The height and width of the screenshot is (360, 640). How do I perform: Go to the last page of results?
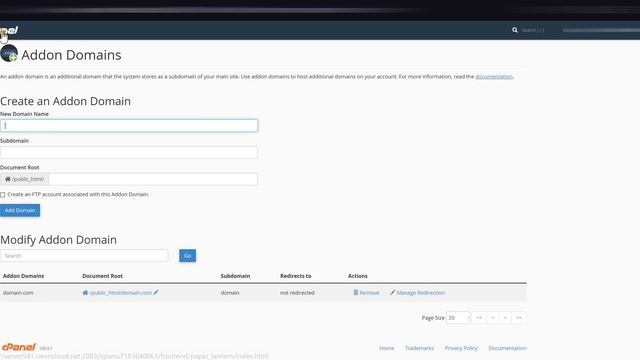519,318
